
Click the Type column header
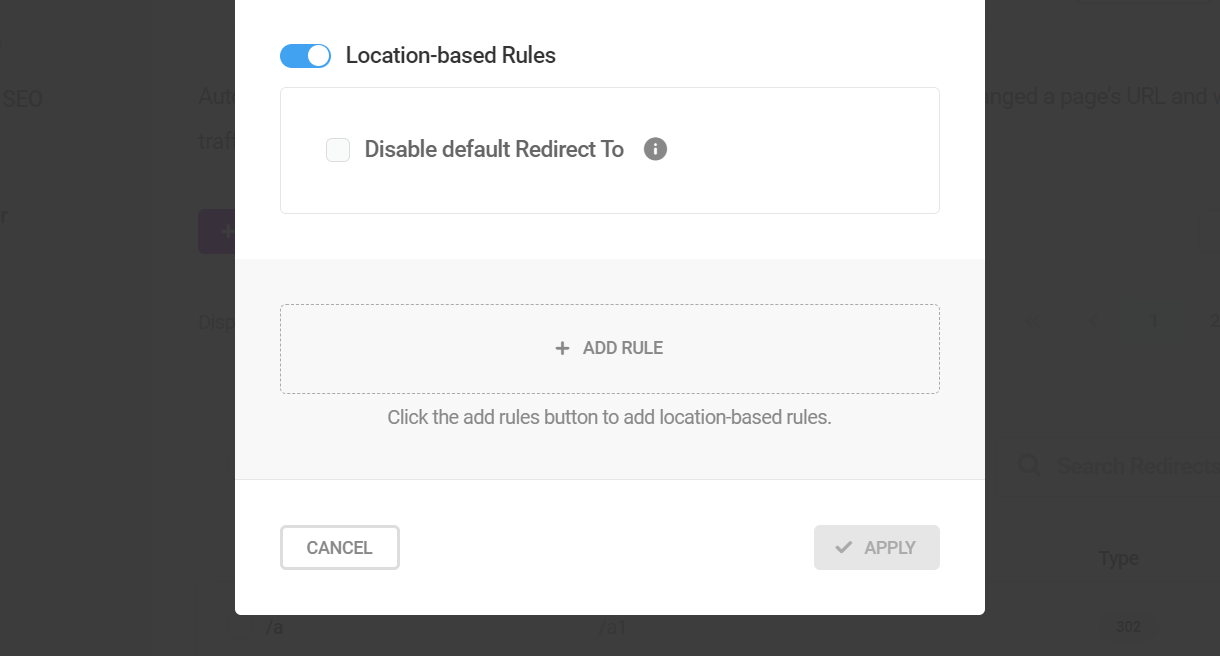[1118, 558]
